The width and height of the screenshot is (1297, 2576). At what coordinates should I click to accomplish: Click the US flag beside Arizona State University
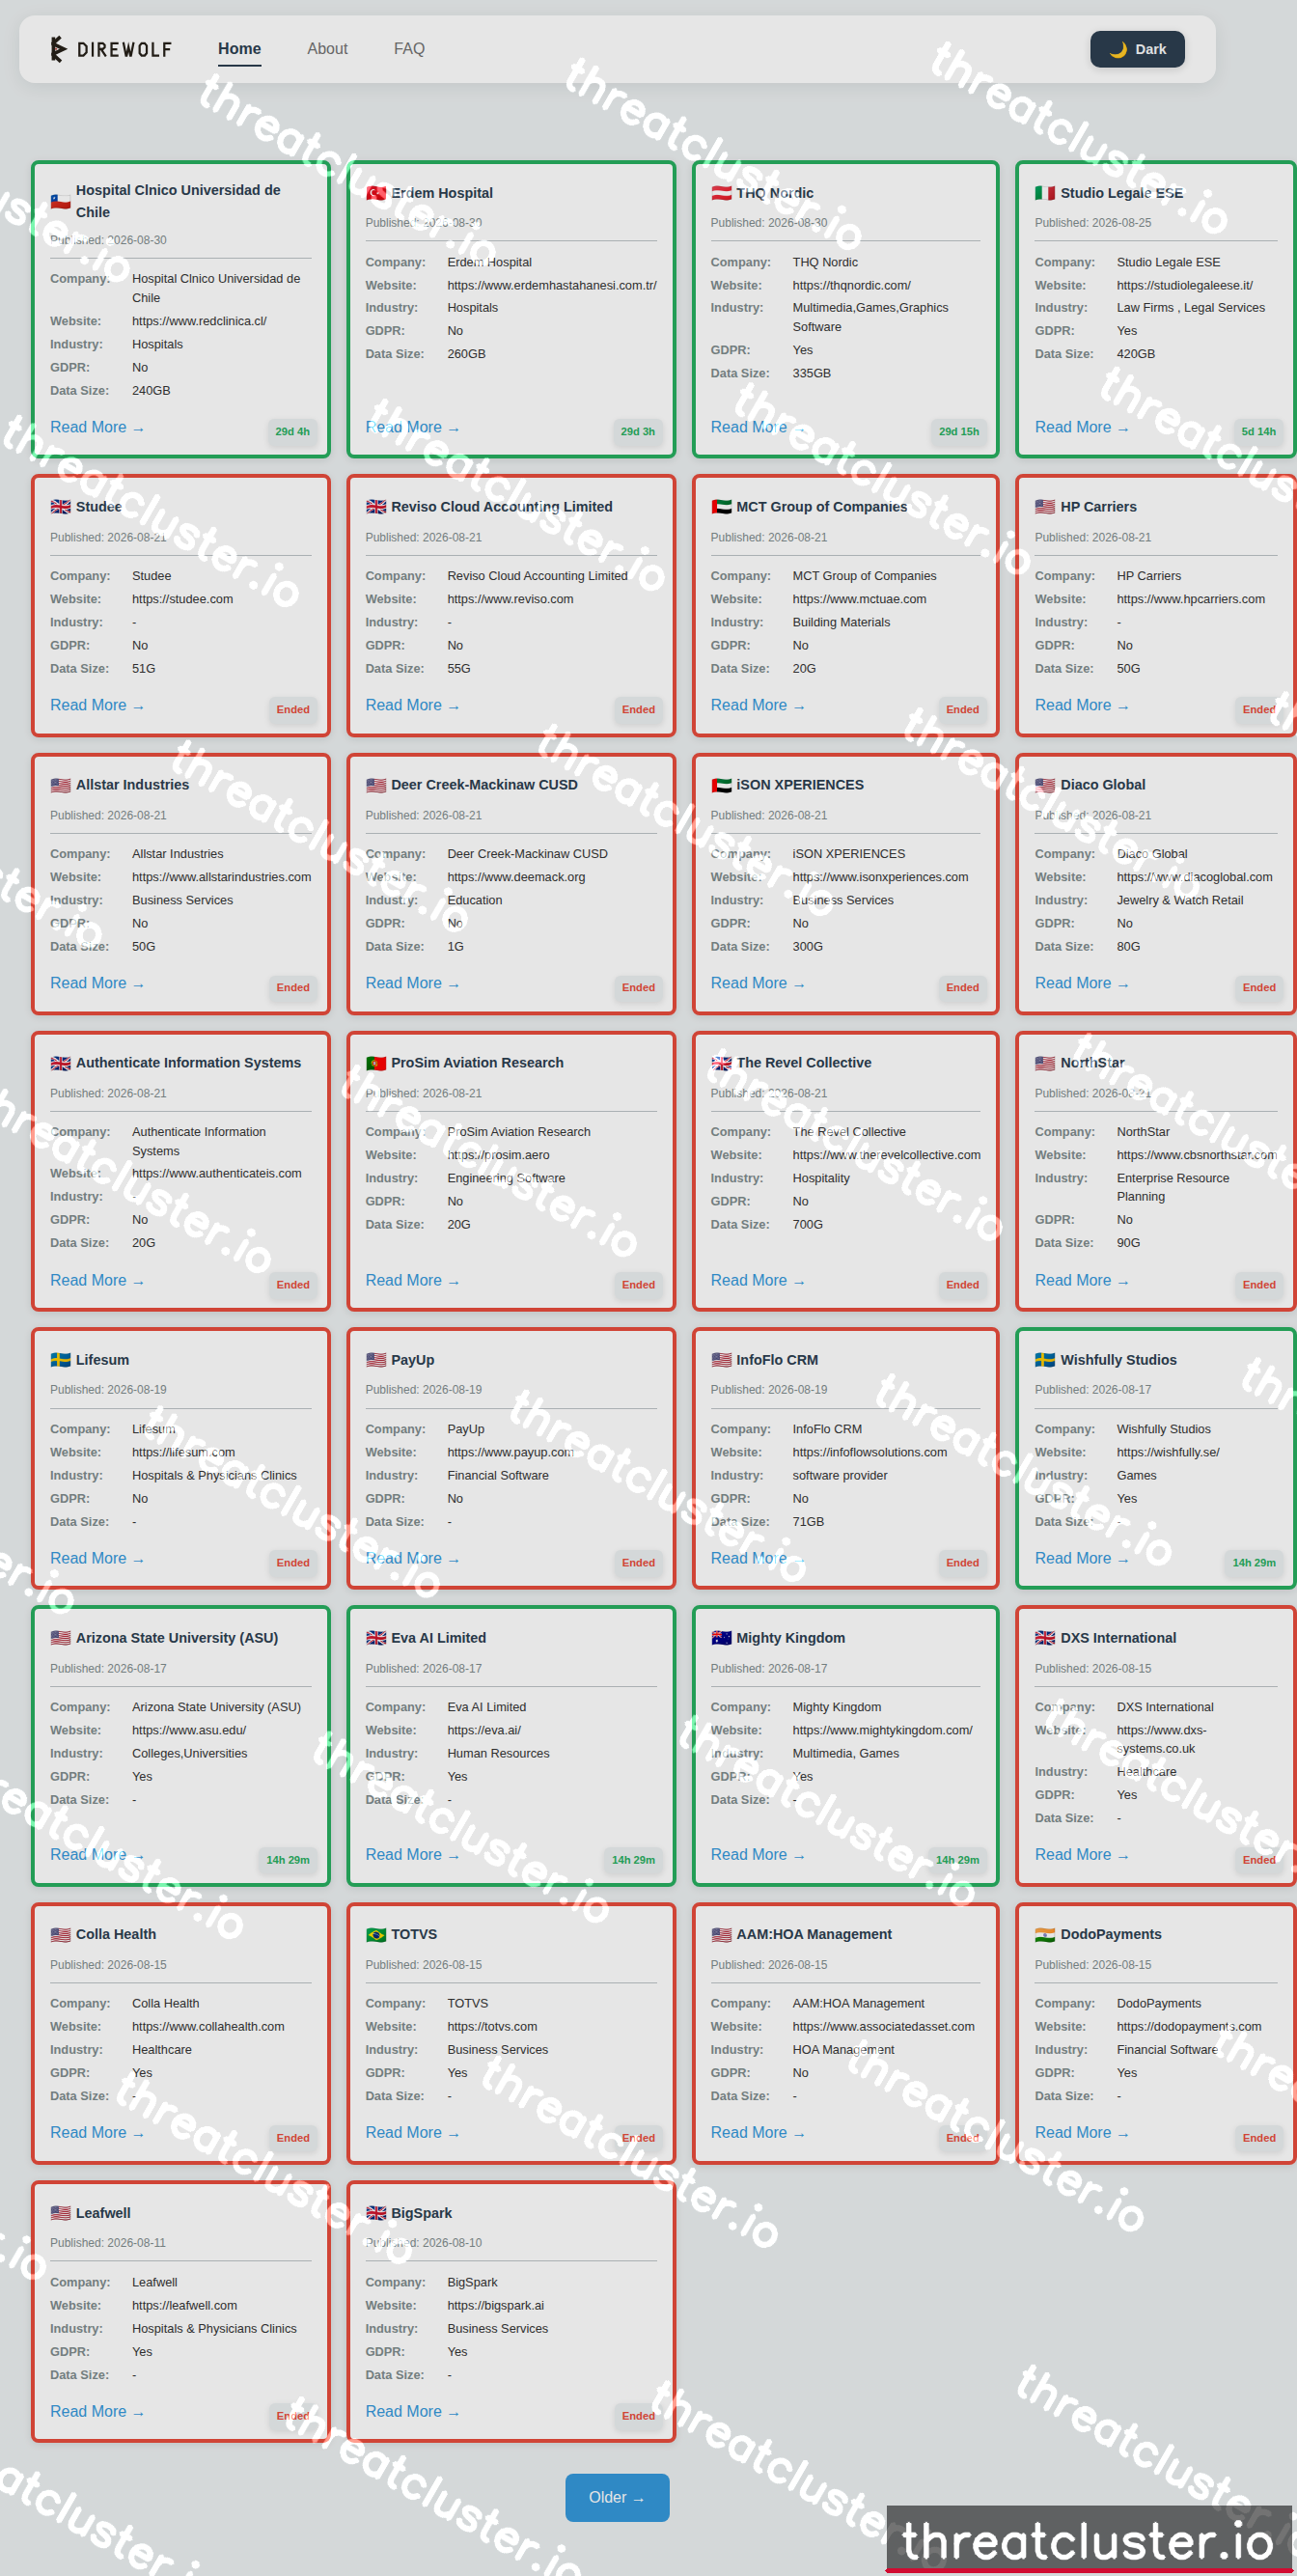click(60, 1638)
